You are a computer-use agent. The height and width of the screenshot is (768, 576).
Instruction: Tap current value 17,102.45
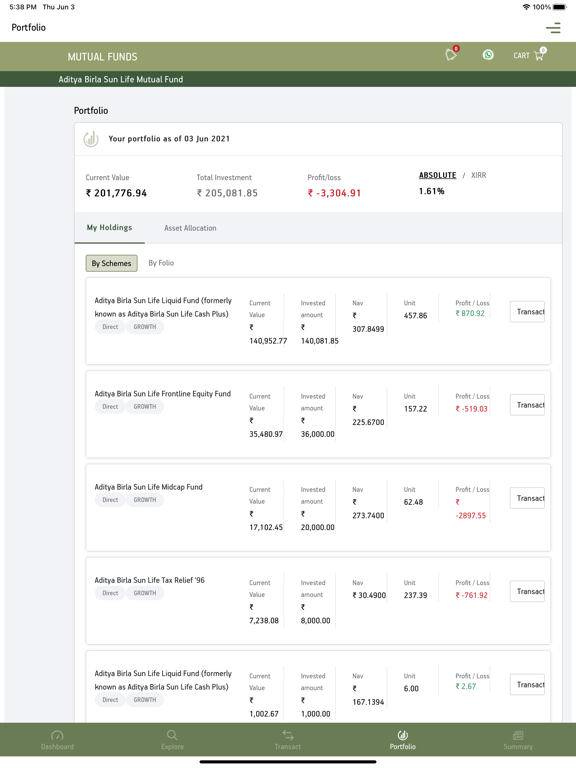point(266,527)
